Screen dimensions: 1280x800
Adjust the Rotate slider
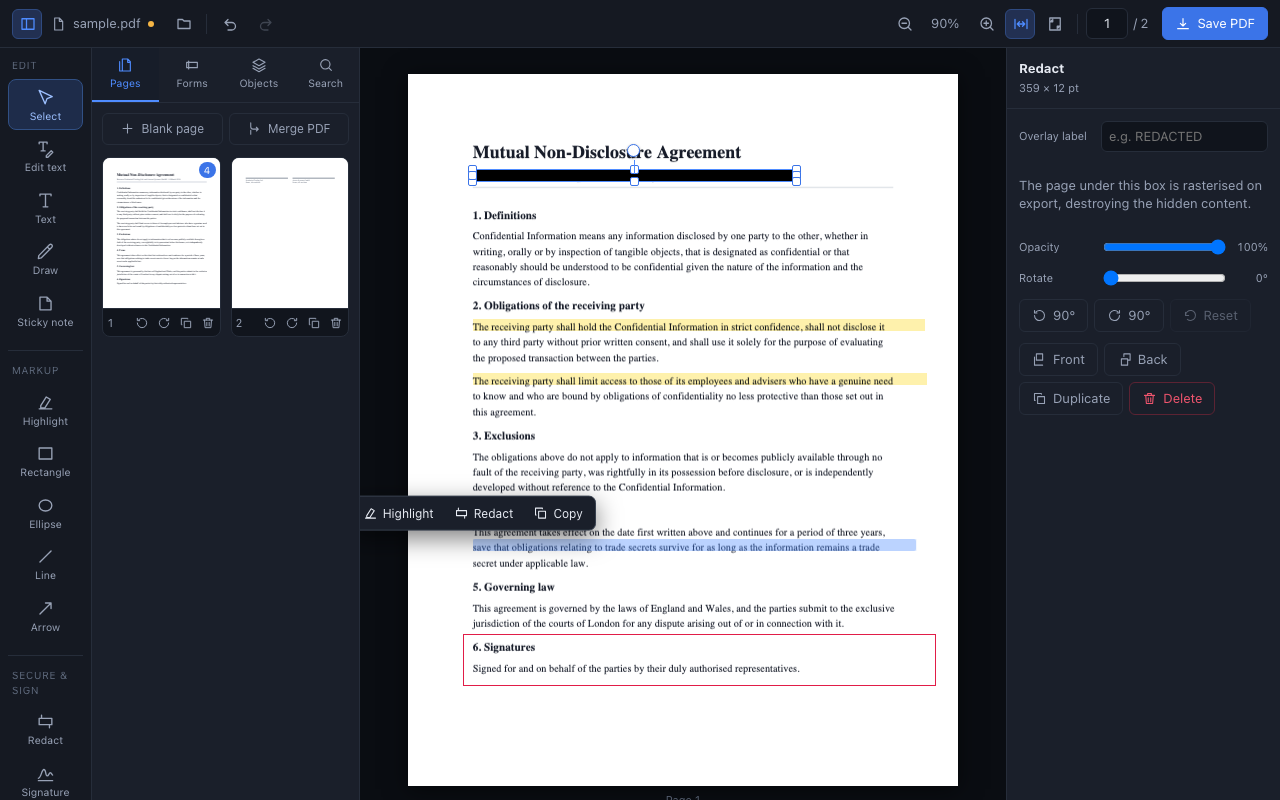(1165, 278)
